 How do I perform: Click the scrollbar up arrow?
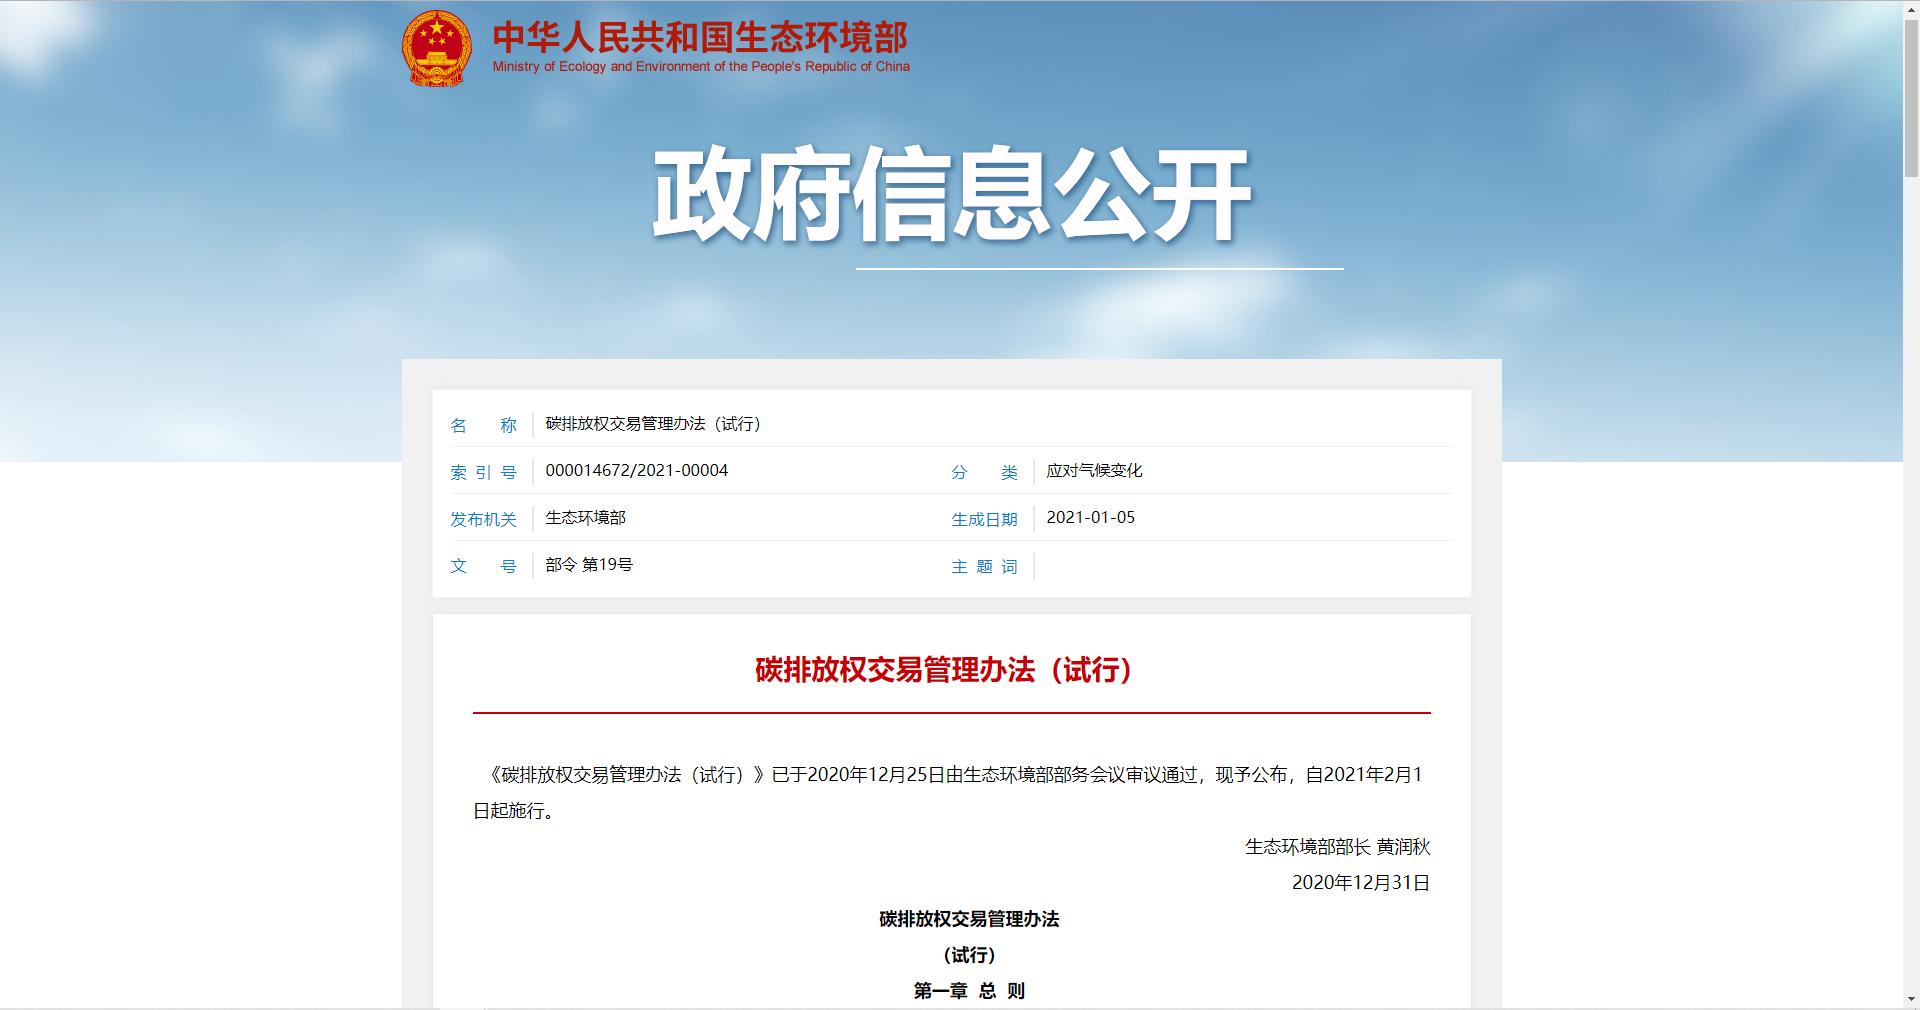click(x=1911, y=8)
